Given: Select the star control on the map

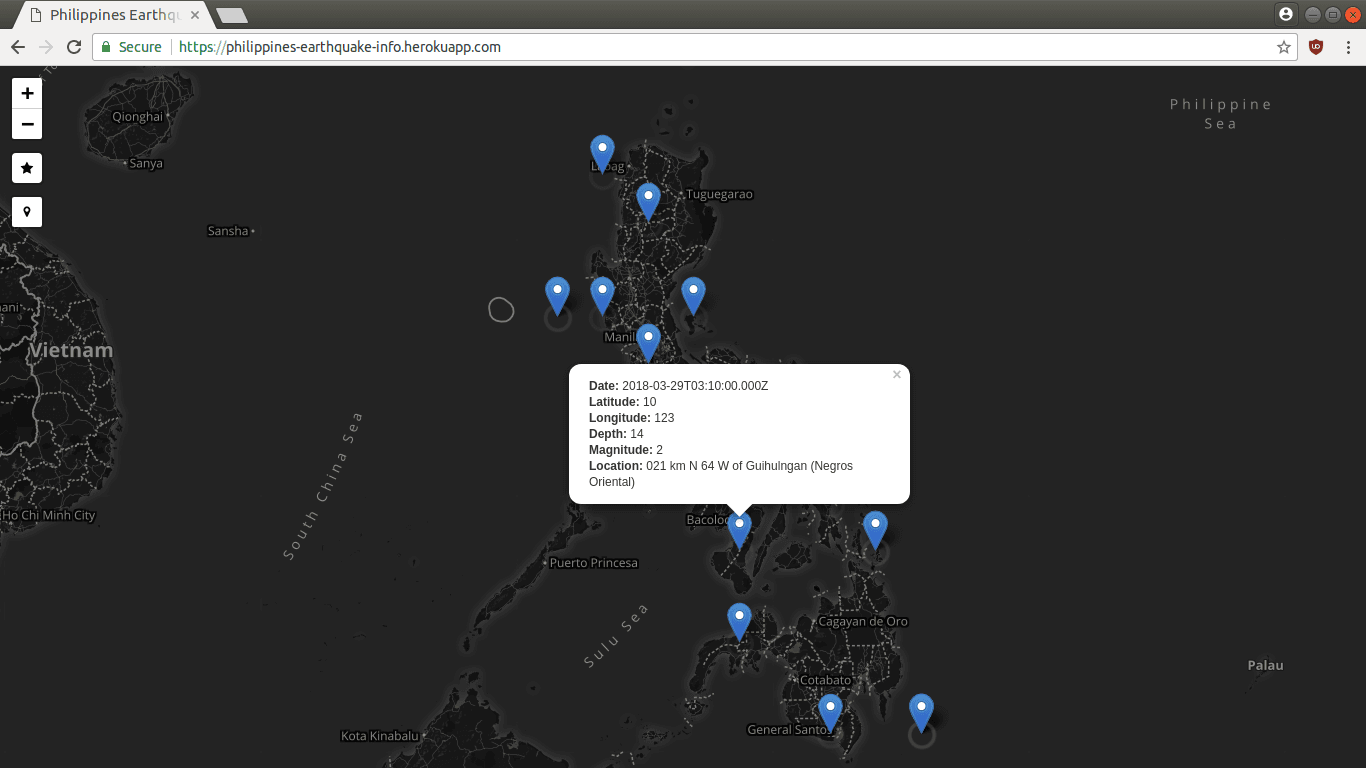Looking at the screenshot, I should 26,168.
